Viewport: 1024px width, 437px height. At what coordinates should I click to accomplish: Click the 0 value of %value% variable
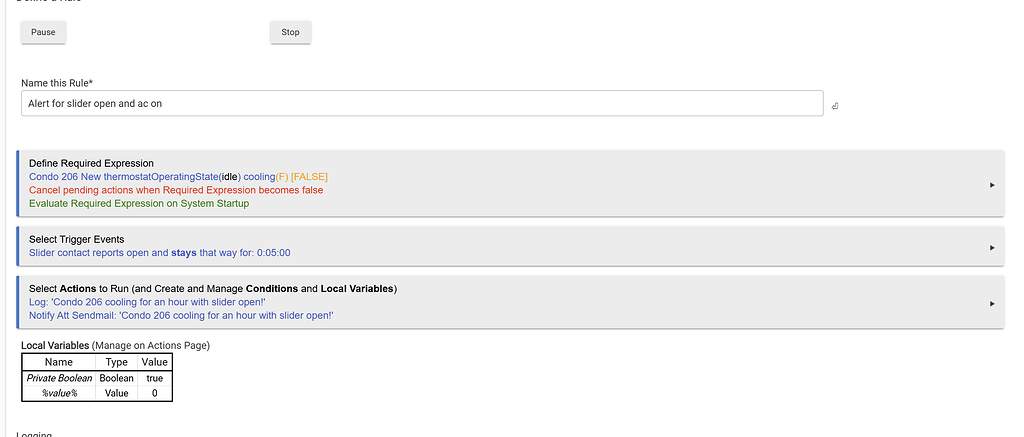154,393
